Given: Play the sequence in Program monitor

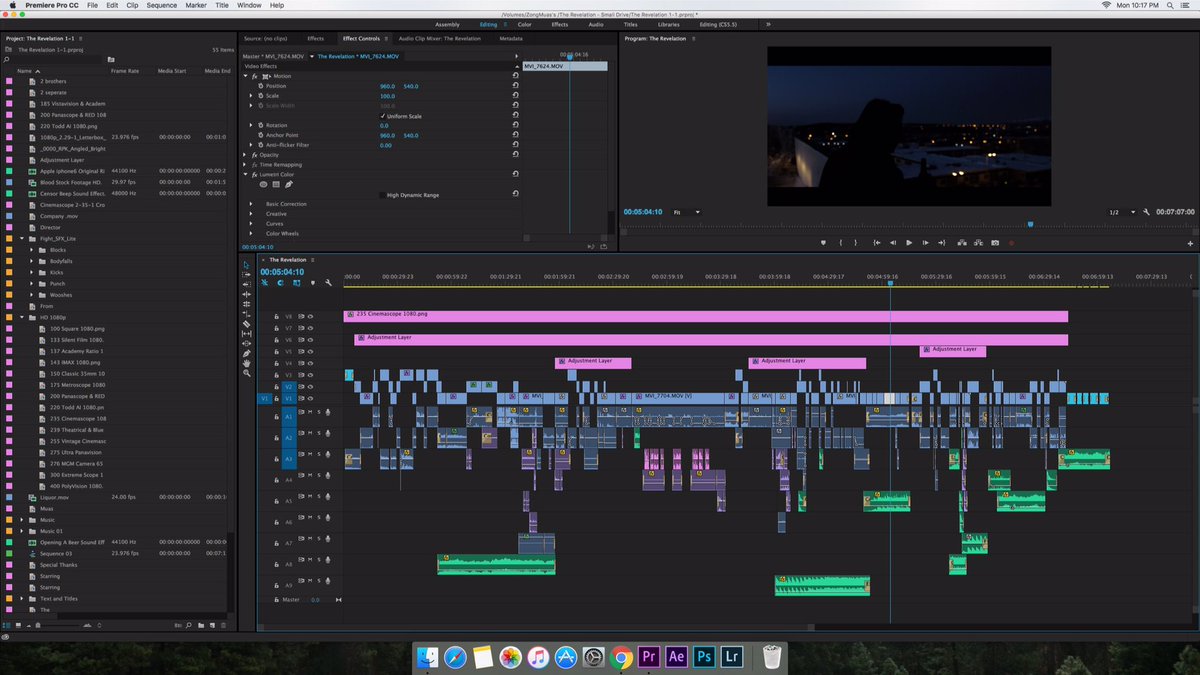Looking at the screenshot, I should [x=909, y=242].
